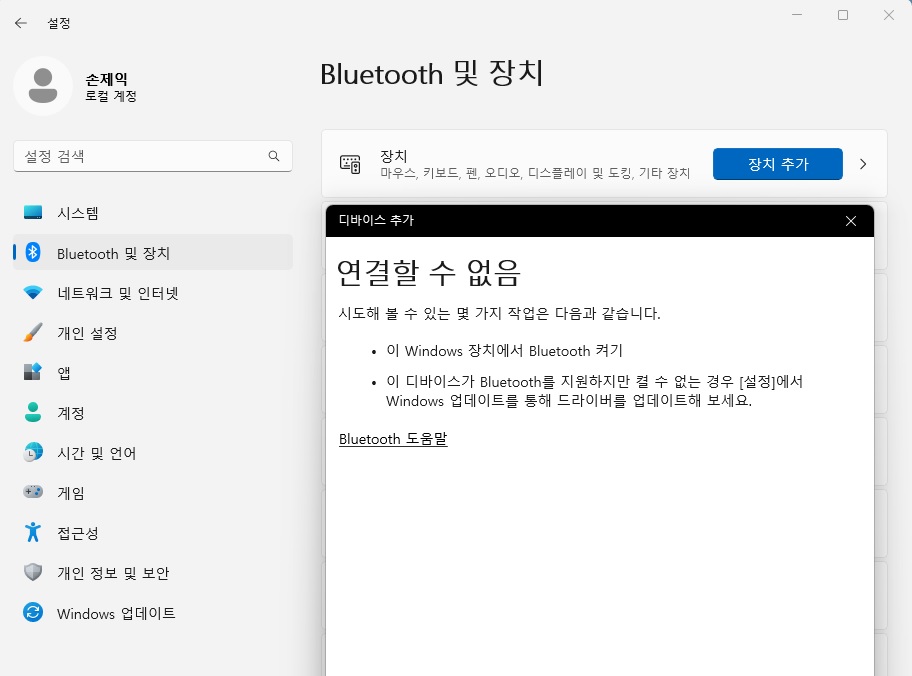Image resolution: width=912 pixels, height=676 pixels.
Task: Expand the 장치 row chevron
Action: [x=863, y=164]
